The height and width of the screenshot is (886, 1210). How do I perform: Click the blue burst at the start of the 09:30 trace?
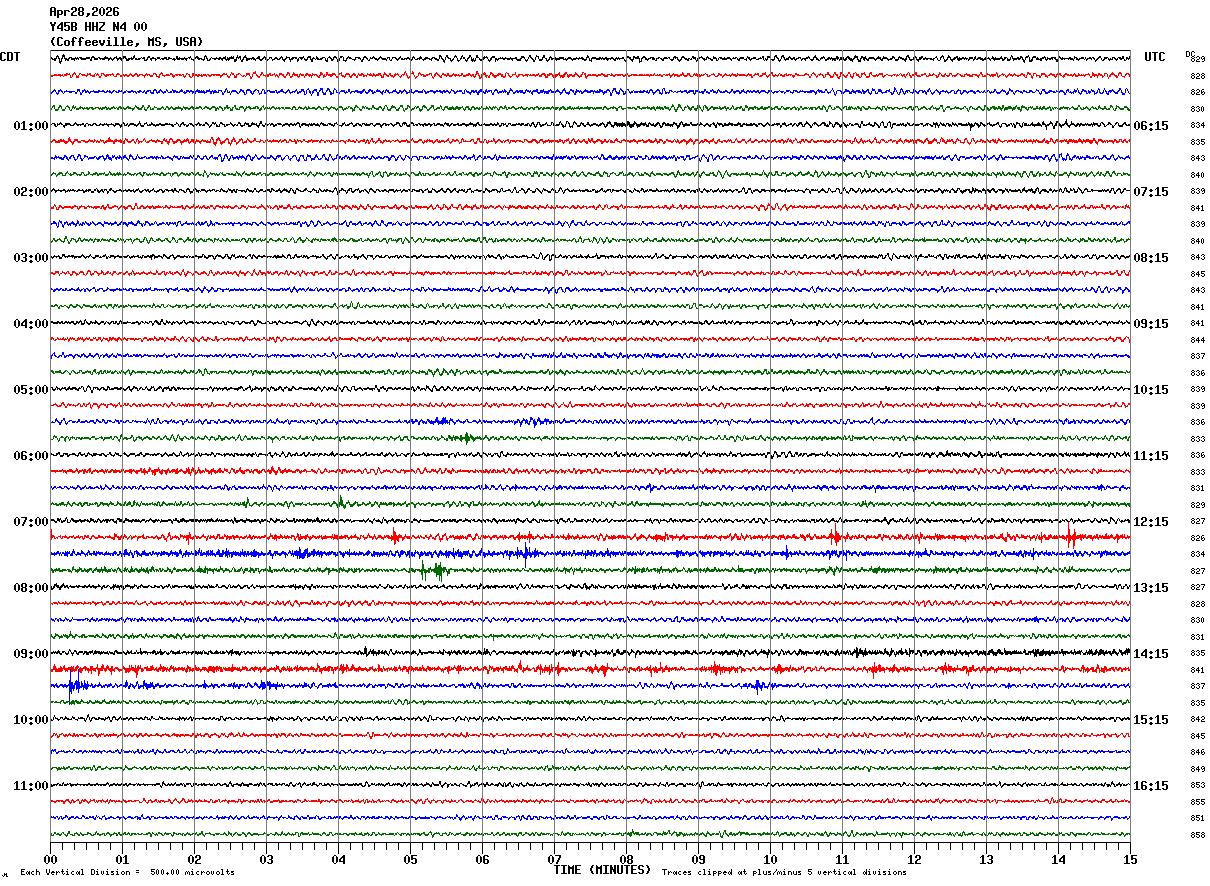coord(76,685)
